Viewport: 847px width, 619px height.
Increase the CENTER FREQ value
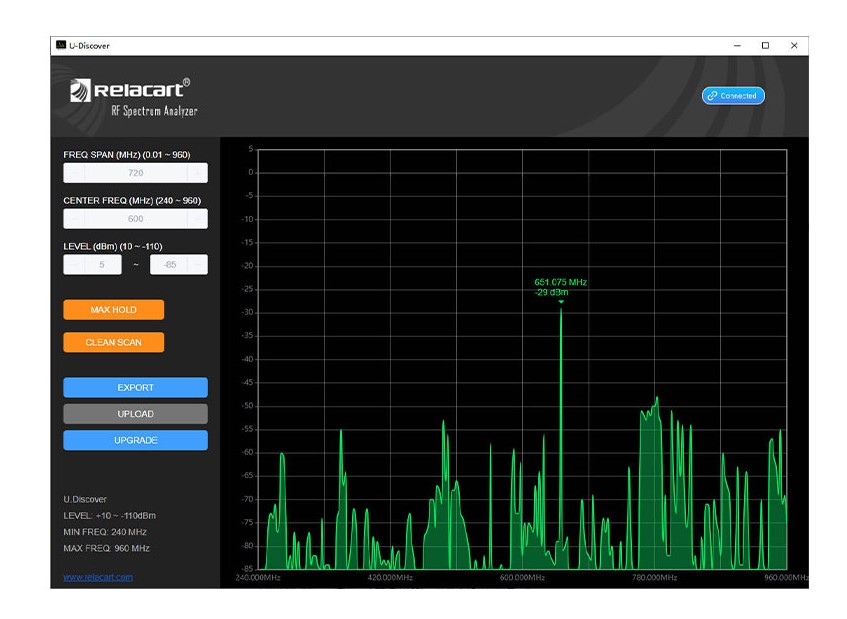(x=197, y=219)
